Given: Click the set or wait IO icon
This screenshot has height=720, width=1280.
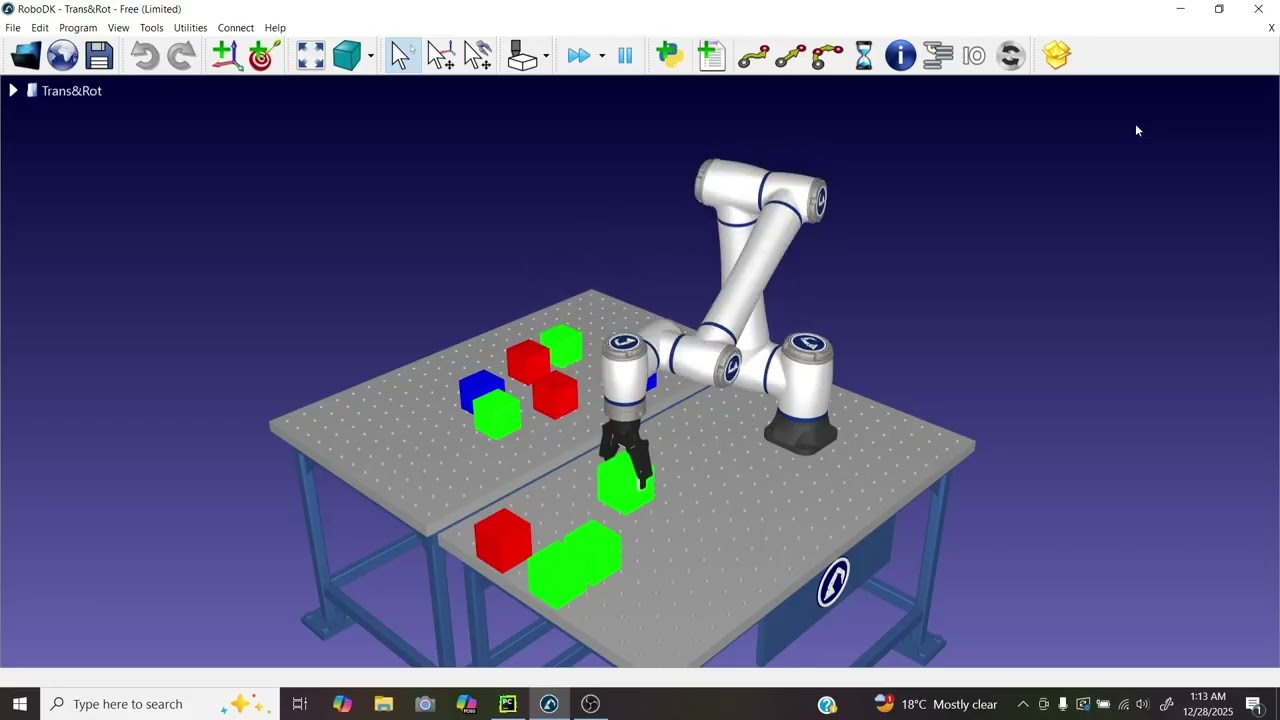Looking at the screenshot, I should [974, 56].
